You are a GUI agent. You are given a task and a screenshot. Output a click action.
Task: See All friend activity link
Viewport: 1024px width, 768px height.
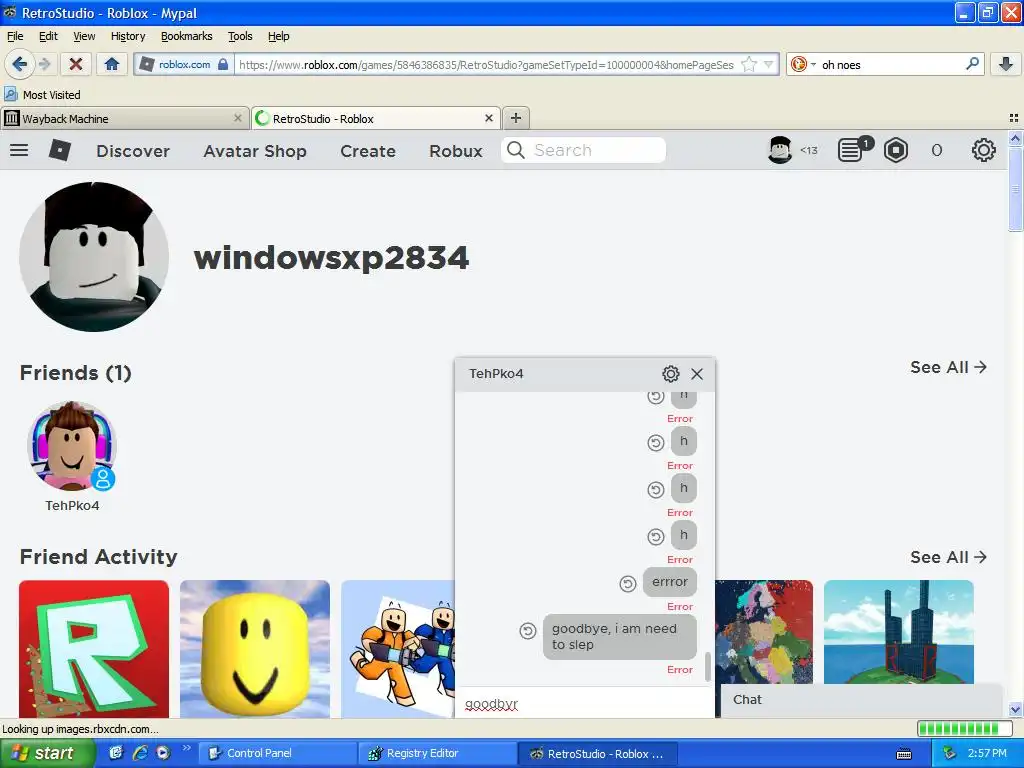click(948, 557)
